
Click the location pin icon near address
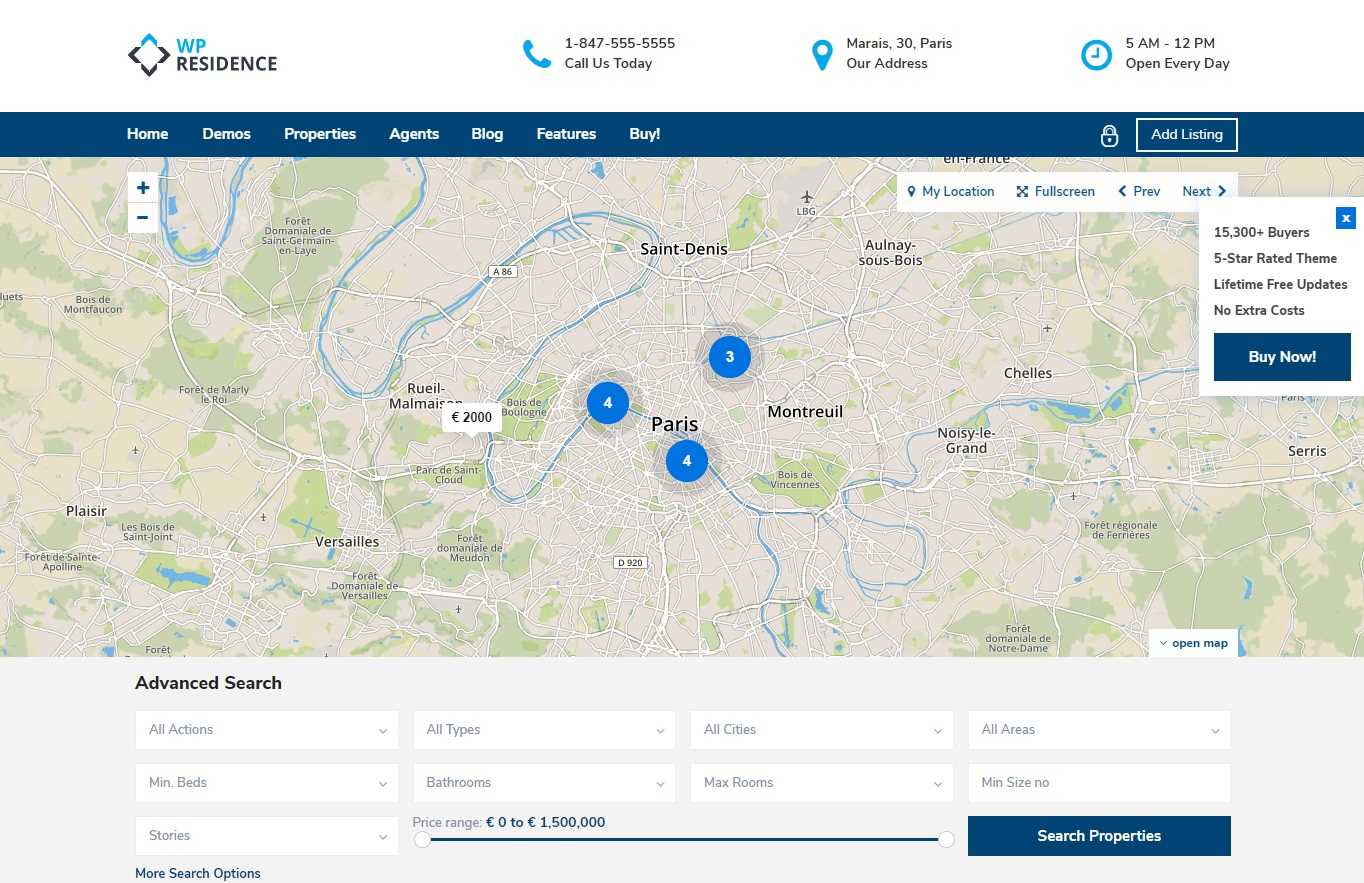click(x=822, y=55)
